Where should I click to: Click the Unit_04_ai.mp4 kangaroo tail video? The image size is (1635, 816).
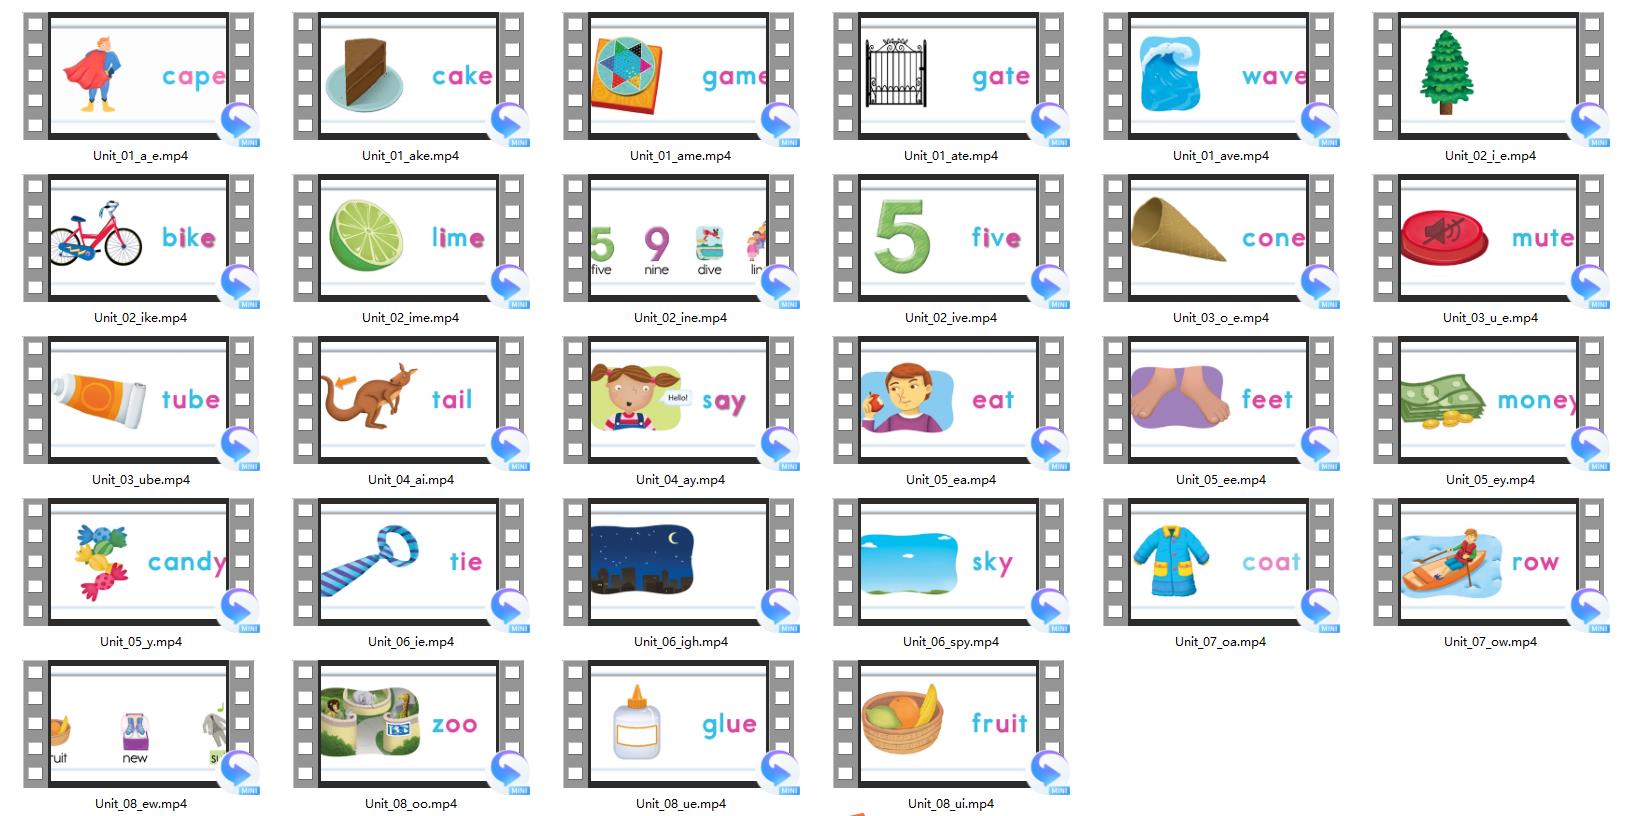[x=408, y=400]
